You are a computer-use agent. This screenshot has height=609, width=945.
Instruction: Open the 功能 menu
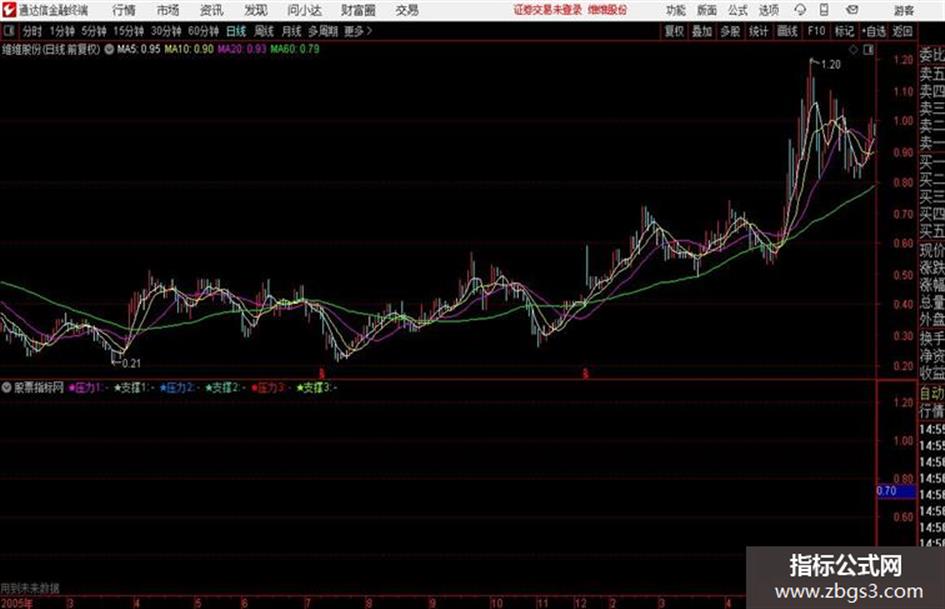tap(676, 10)
